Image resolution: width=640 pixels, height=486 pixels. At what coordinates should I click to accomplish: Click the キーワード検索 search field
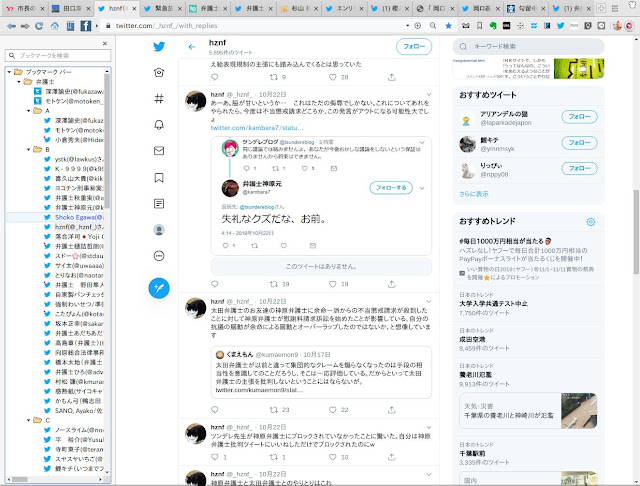[x=529, y=47]
